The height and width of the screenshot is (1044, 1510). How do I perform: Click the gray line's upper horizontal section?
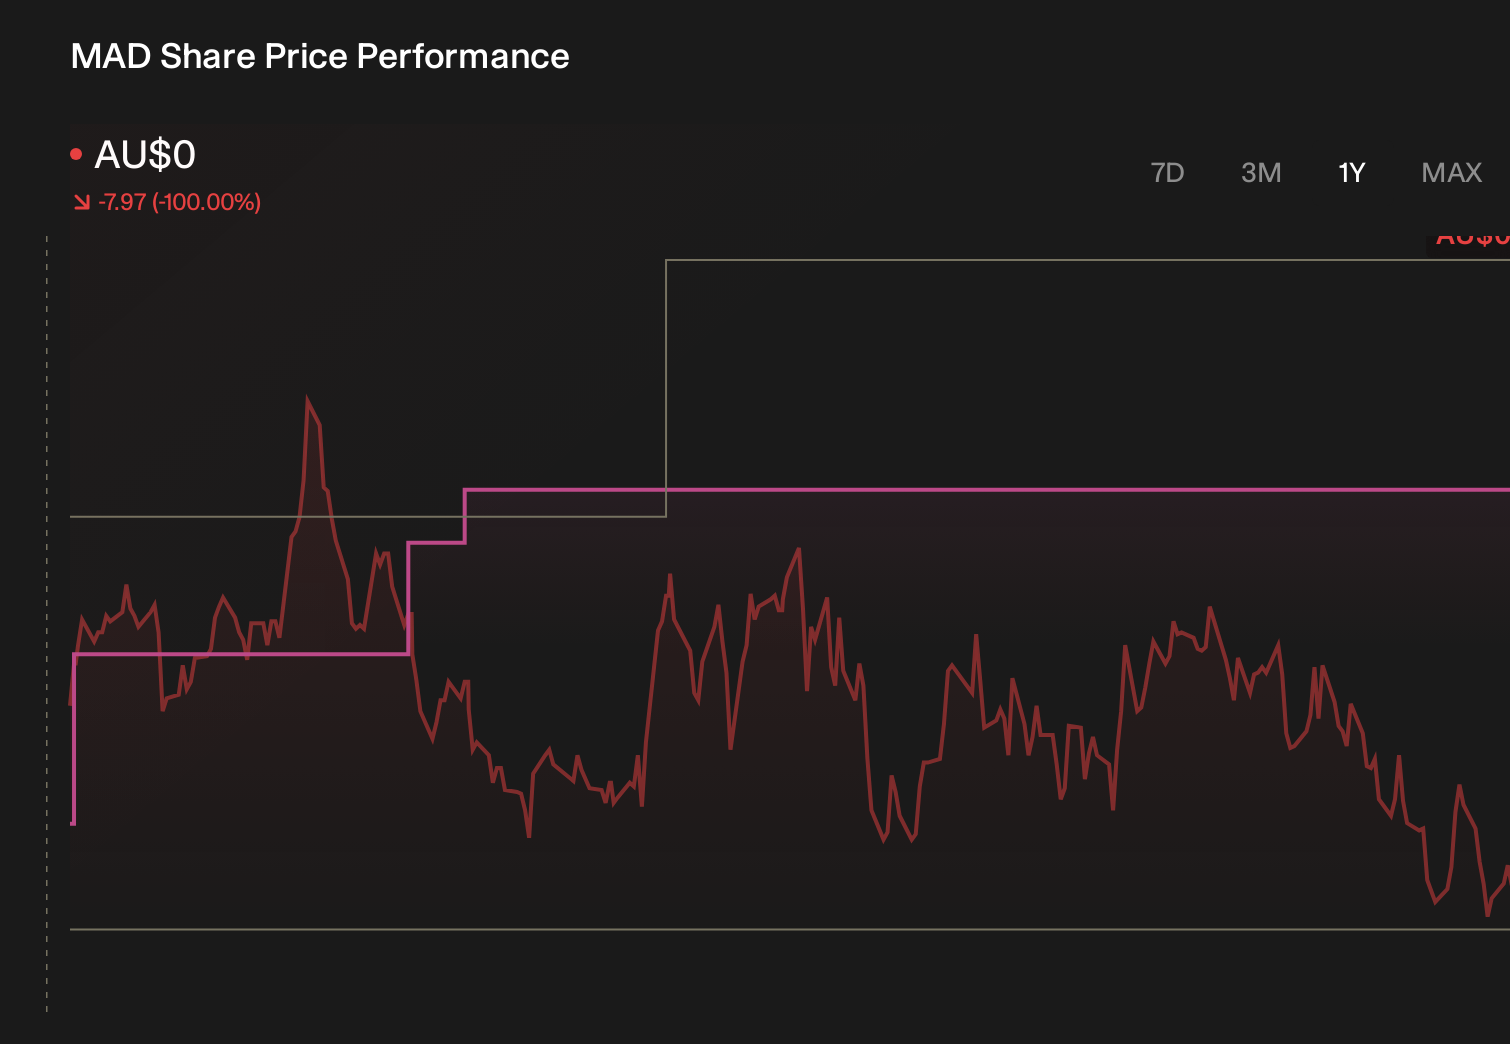pos(1088,260)
